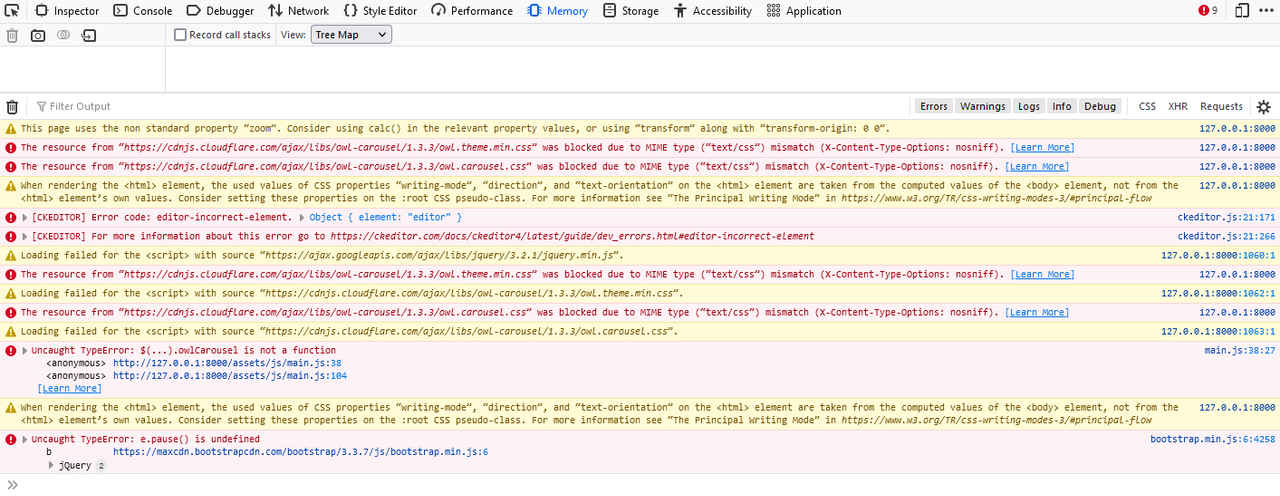
Task: Activate the element picker tool
Action: (x=12, y=11)
